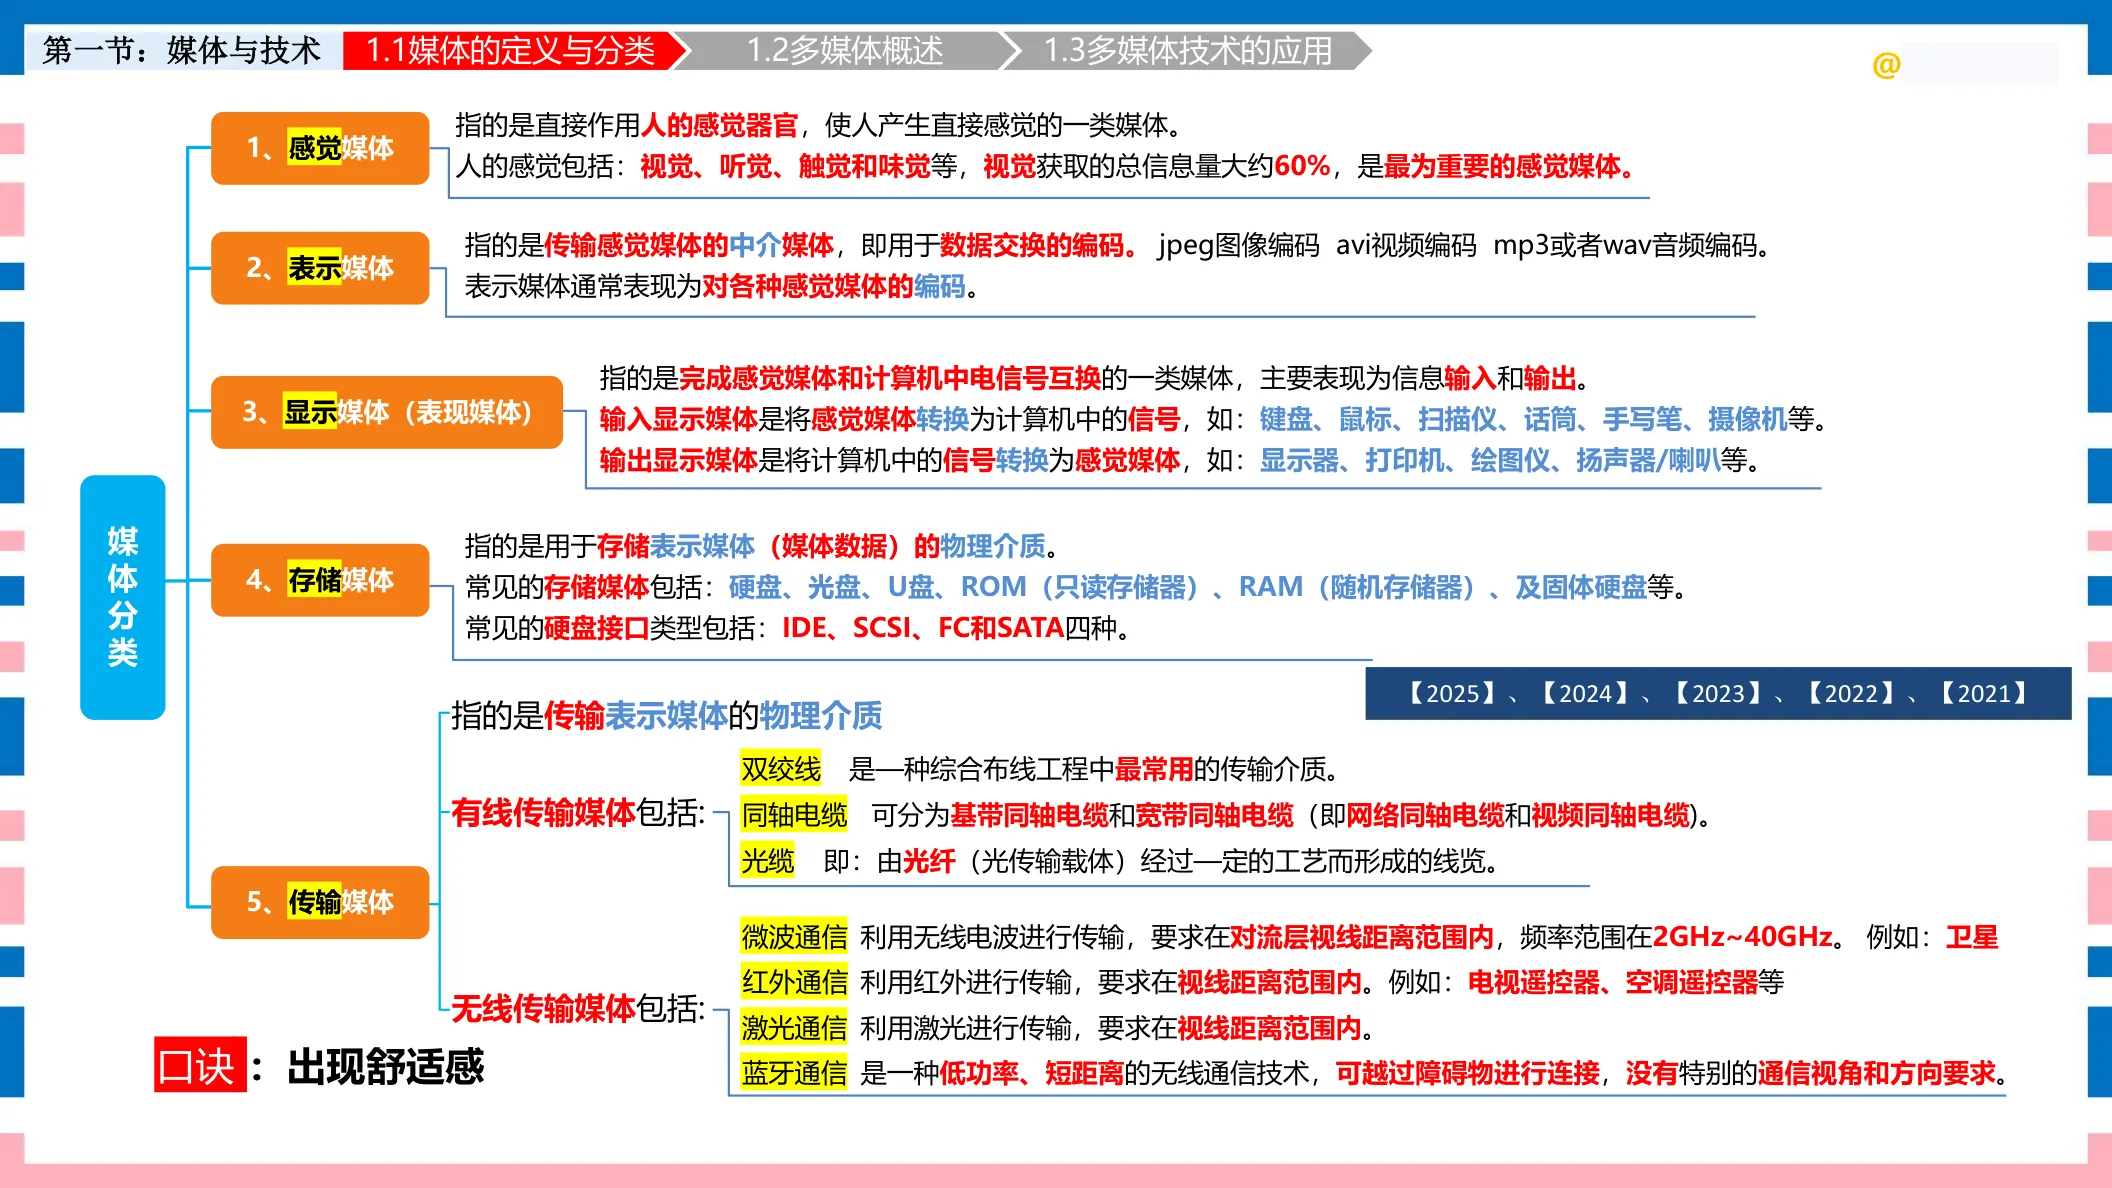
Task: Click the highlighted 红外通信 term
Action: click(x=794, y=982)
